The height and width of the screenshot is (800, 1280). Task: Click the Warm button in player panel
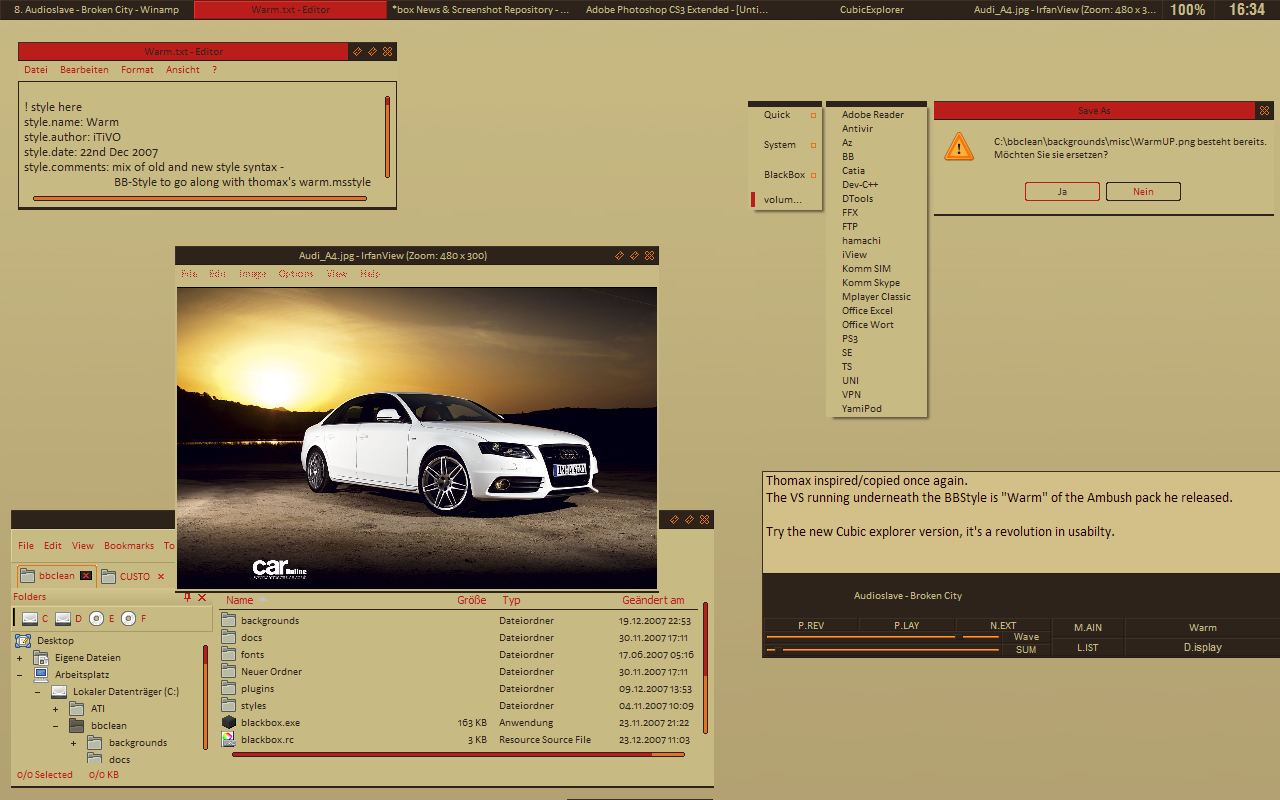click(x=1203, y=628)
